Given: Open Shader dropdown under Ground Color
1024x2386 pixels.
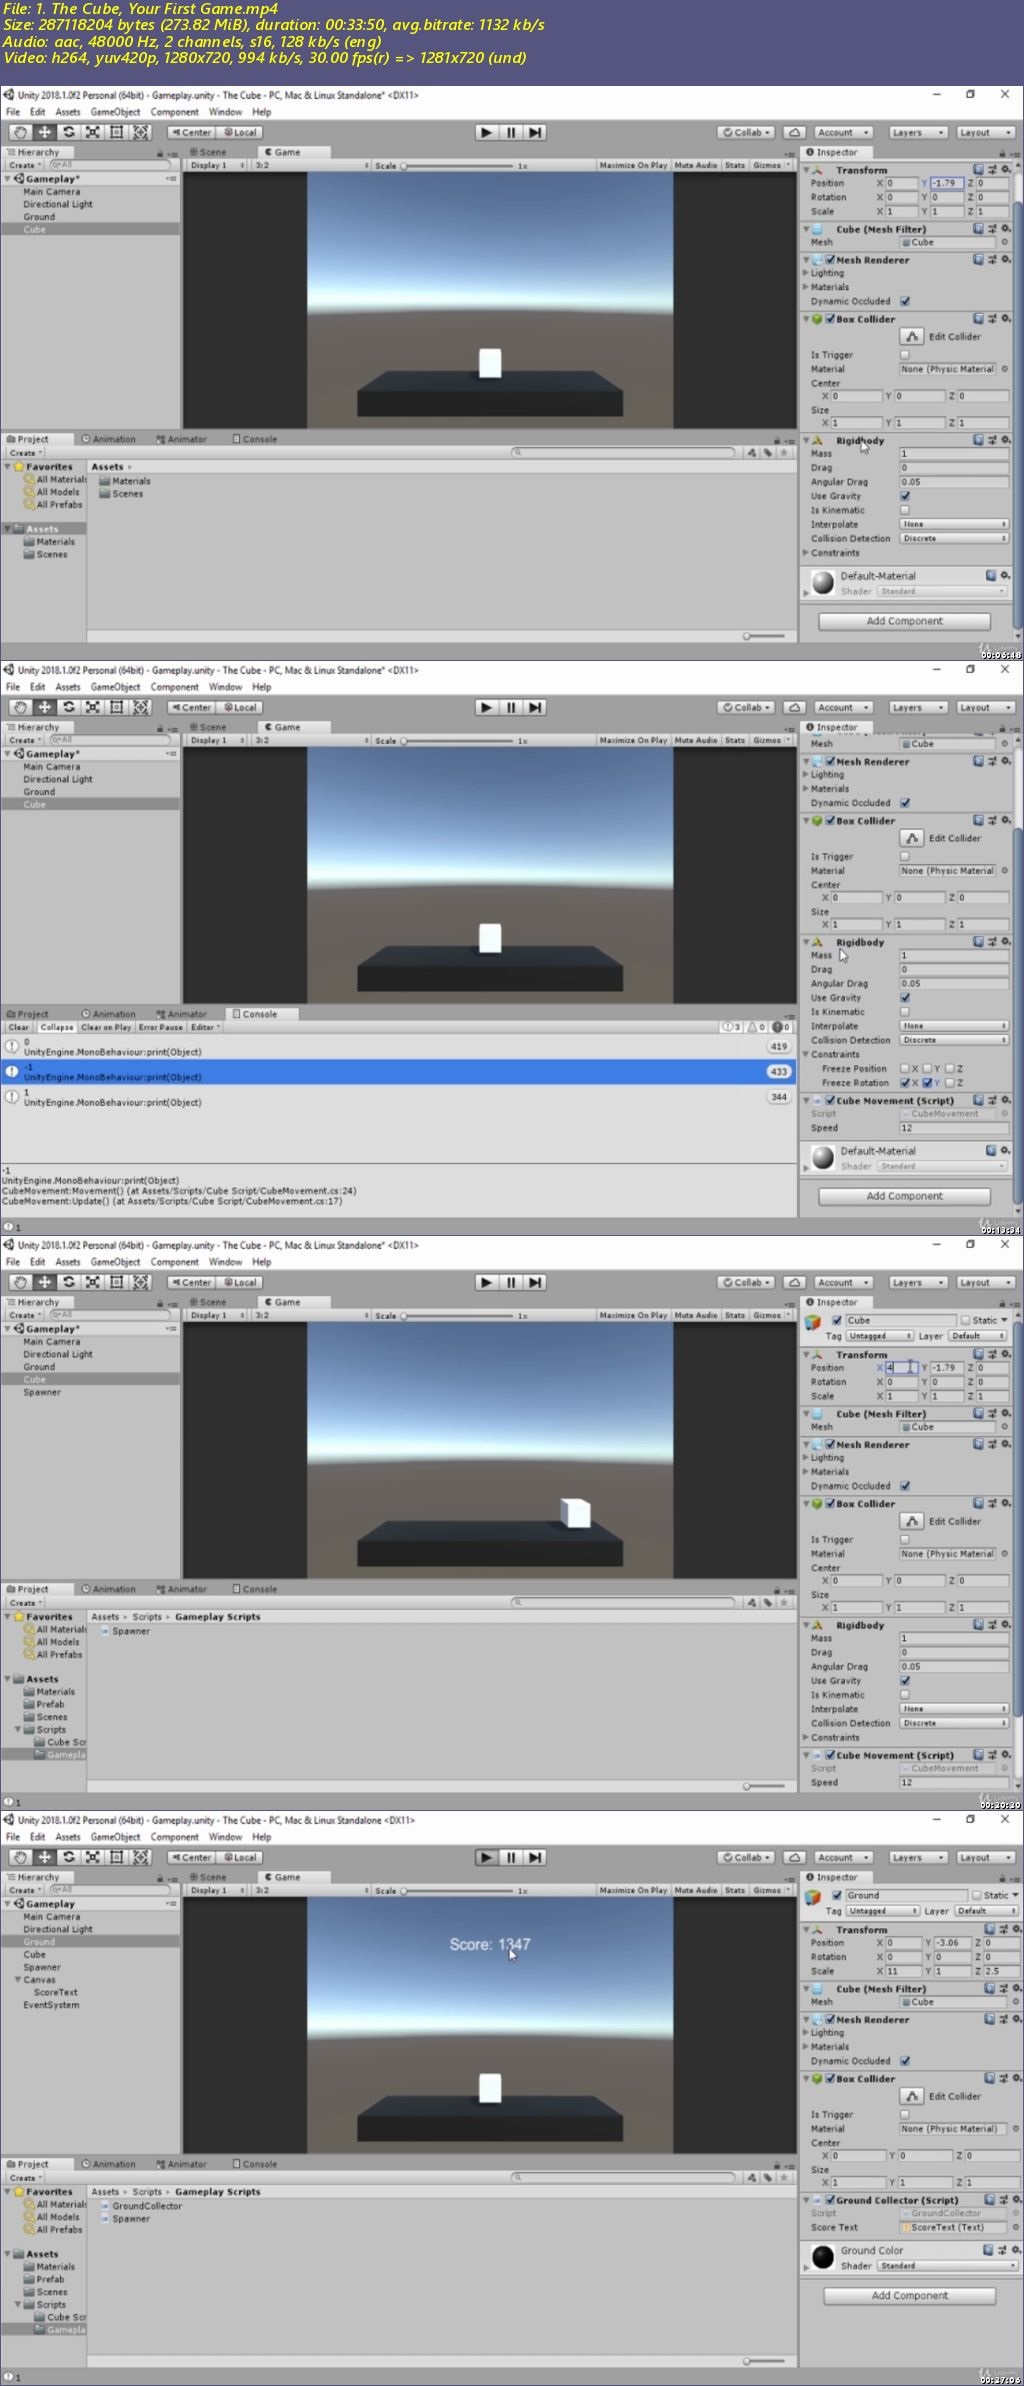Looking at the screenshot, I should [x=947, y=2265].
